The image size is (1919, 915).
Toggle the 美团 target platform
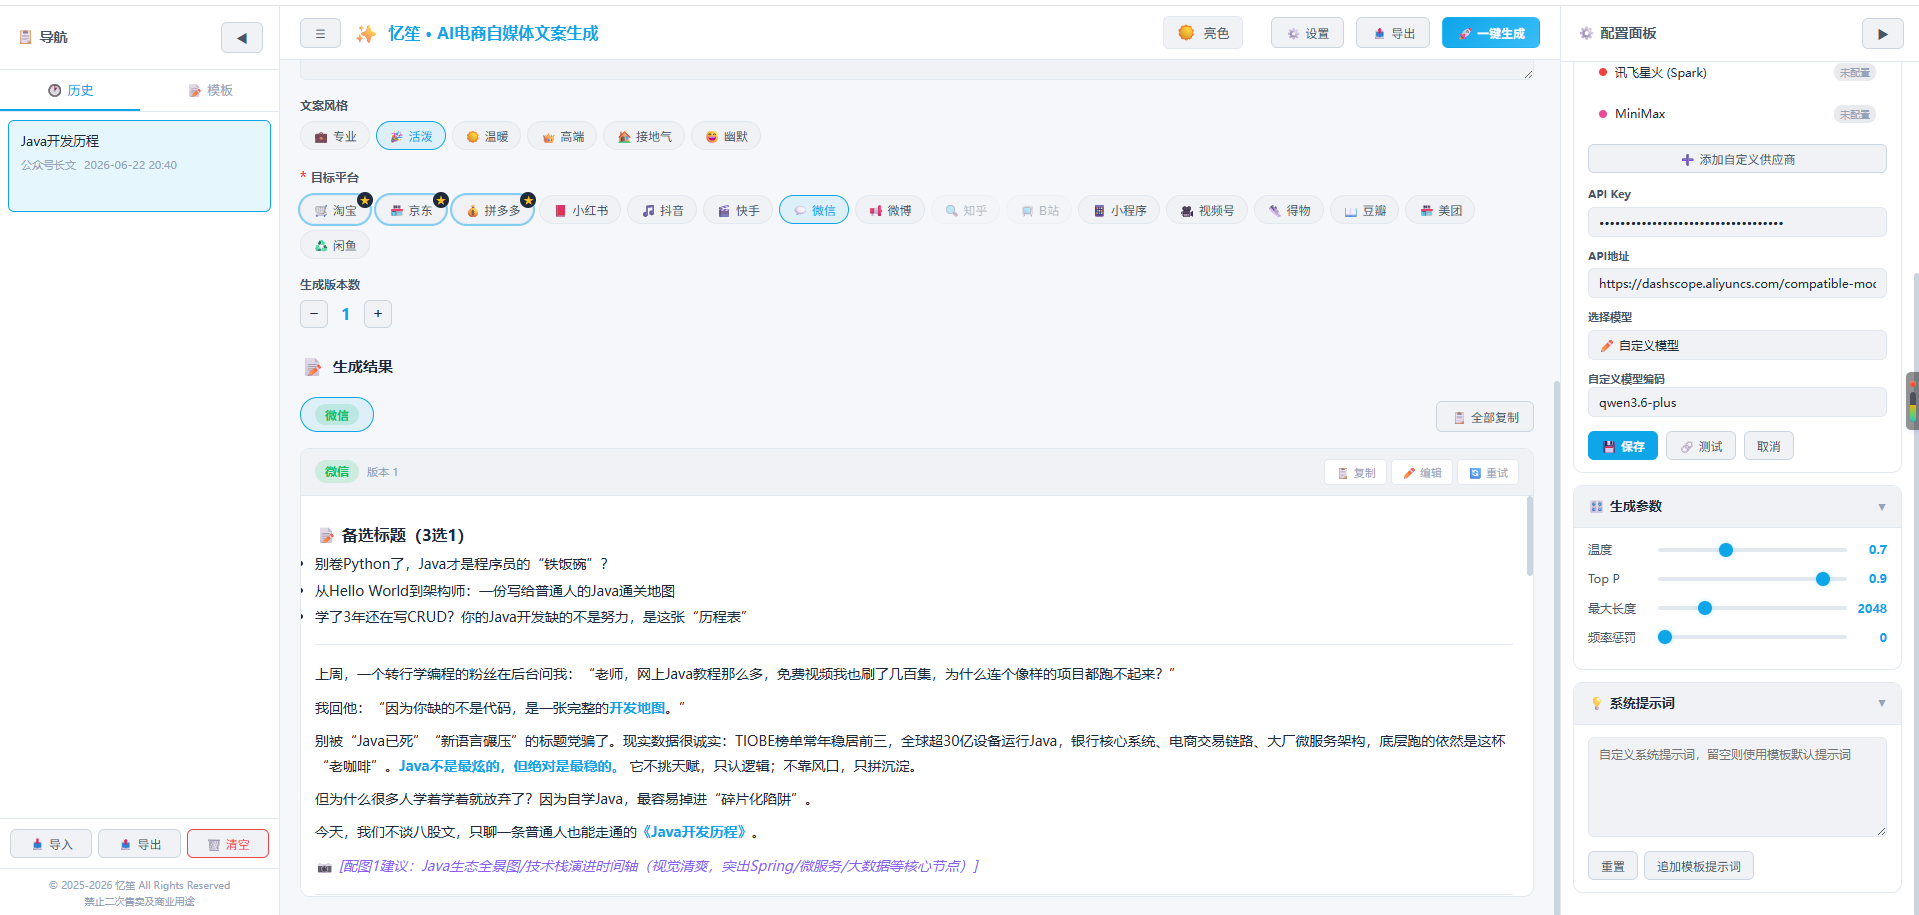pos(1441,210)
